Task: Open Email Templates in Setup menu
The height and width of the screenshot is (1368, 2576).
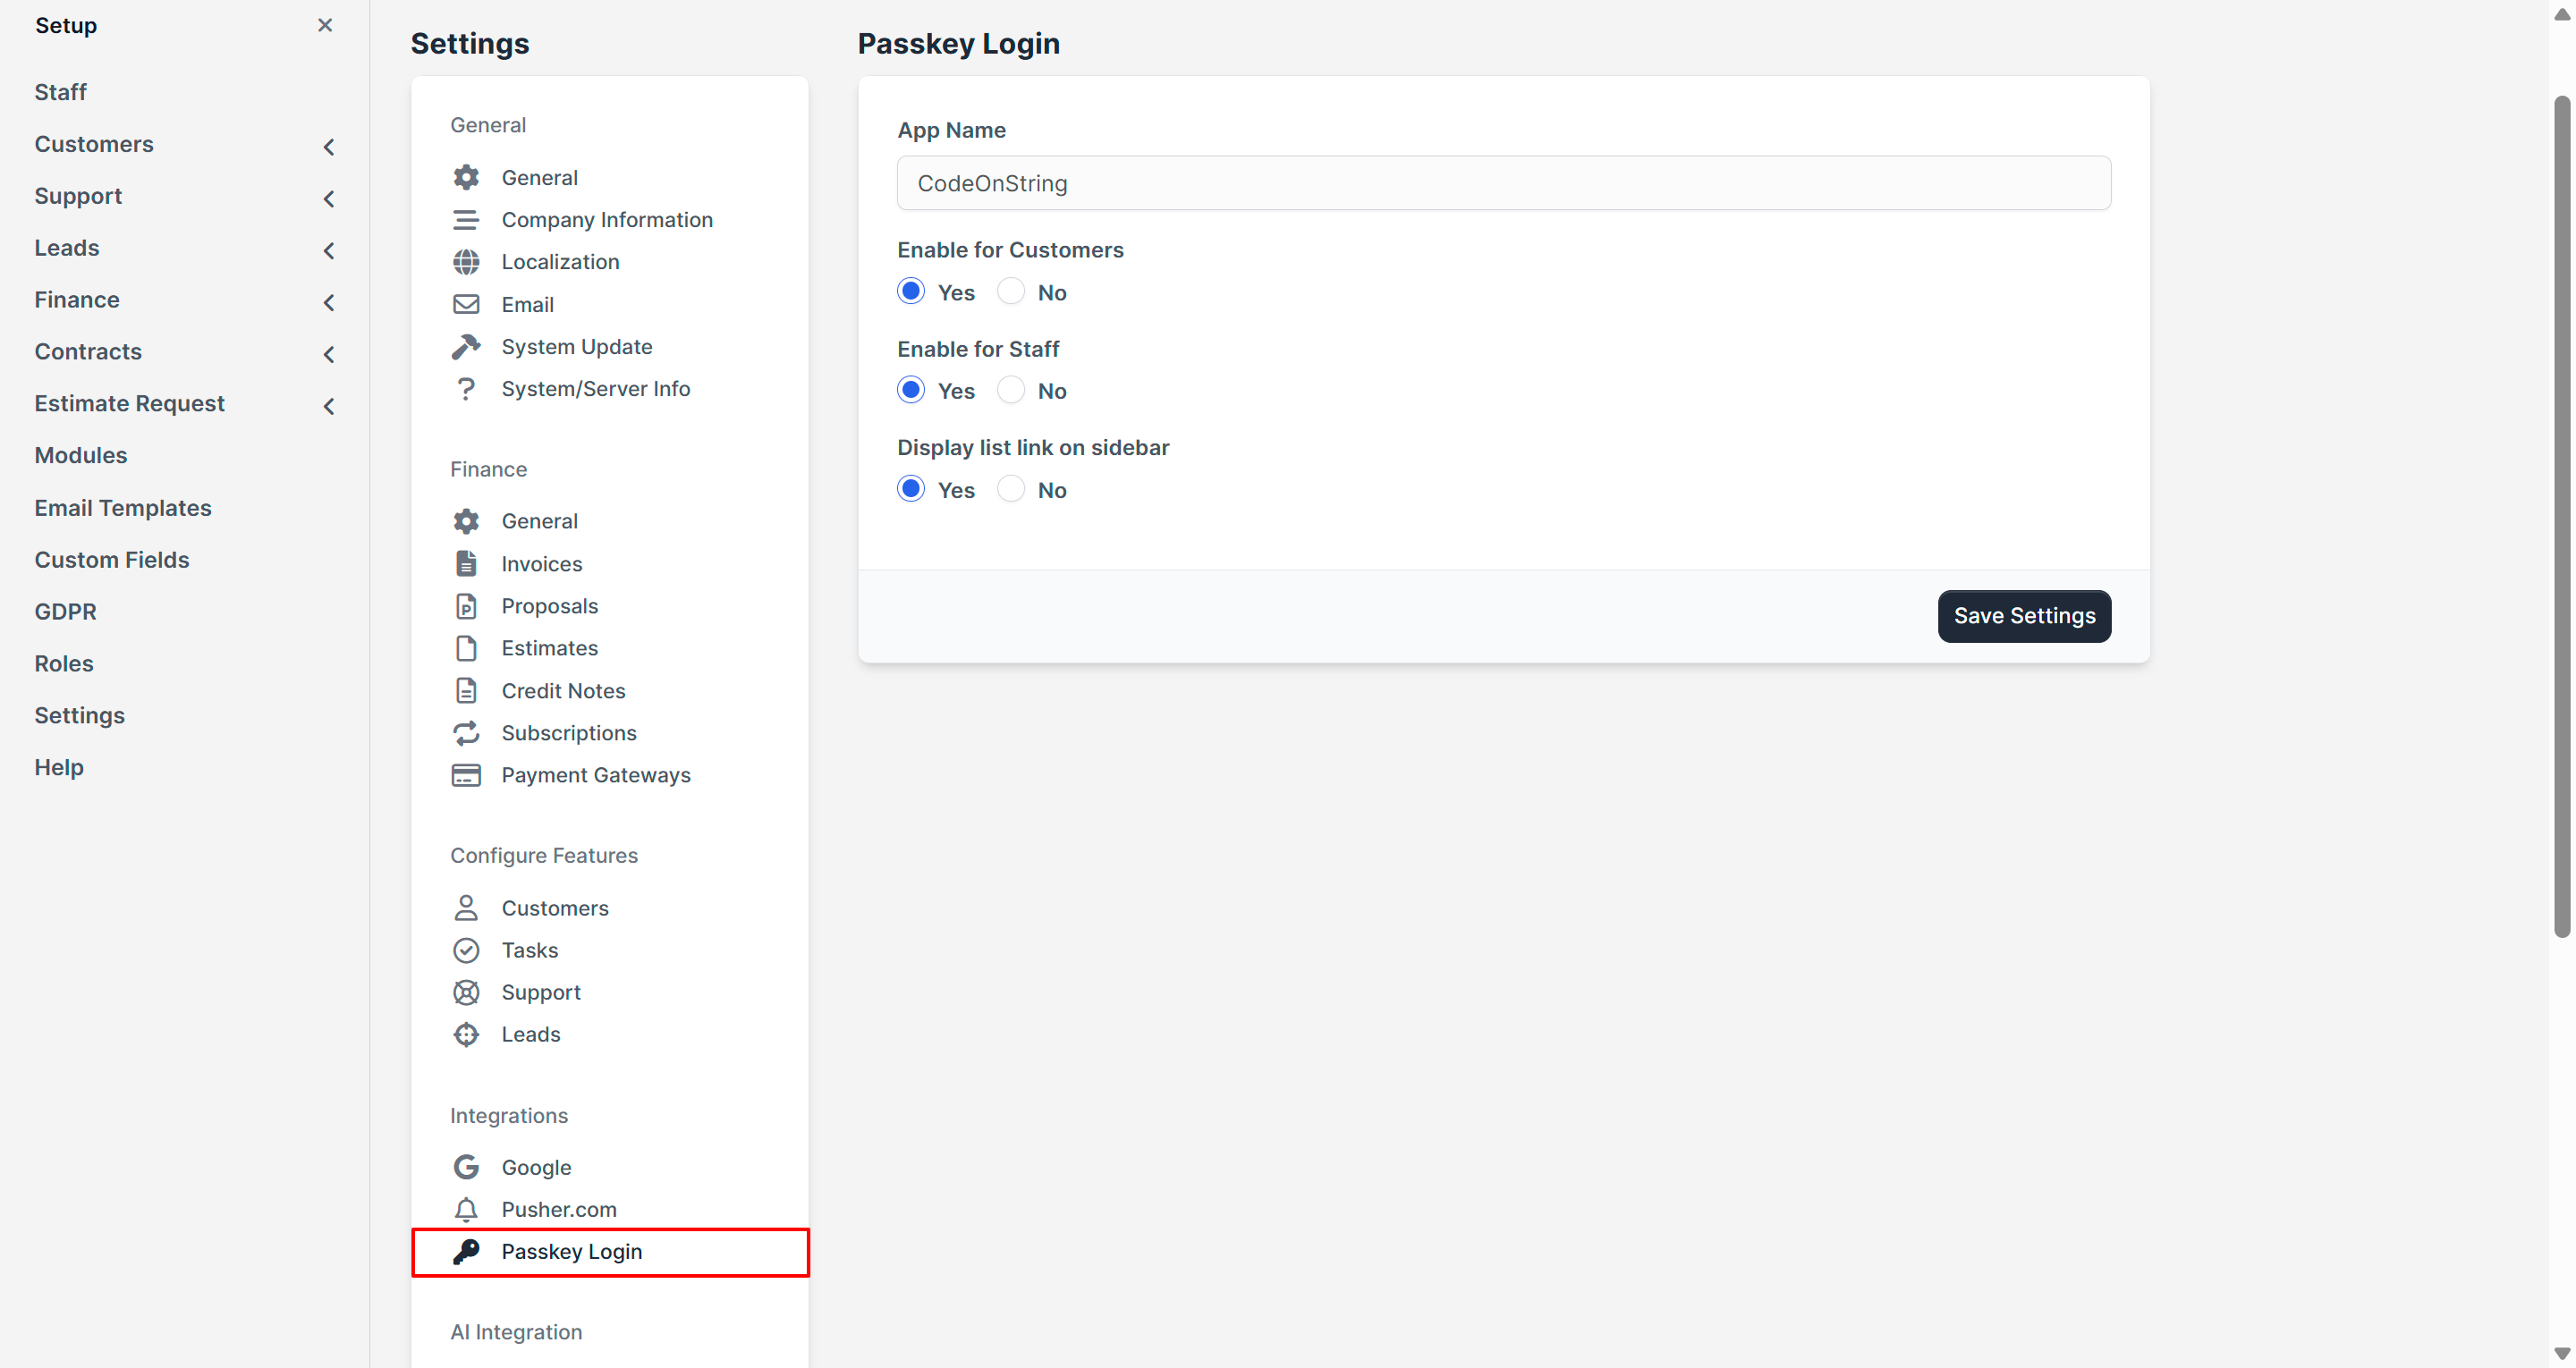Action: click(123, 508)
